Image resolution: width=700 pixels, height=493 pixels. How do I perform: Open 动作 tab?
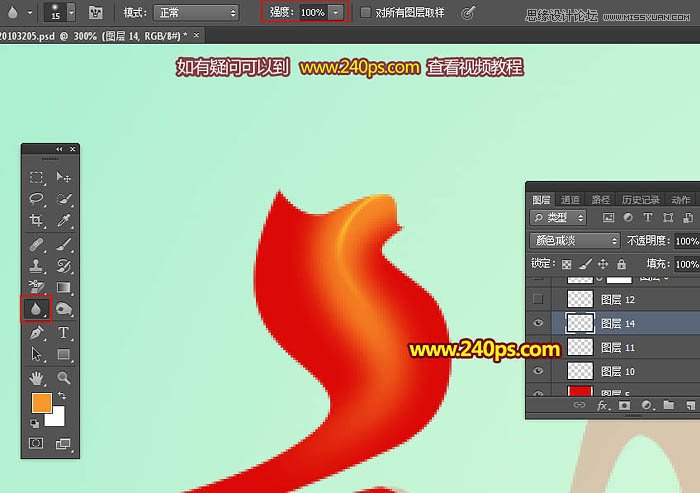tap(680, 200)
